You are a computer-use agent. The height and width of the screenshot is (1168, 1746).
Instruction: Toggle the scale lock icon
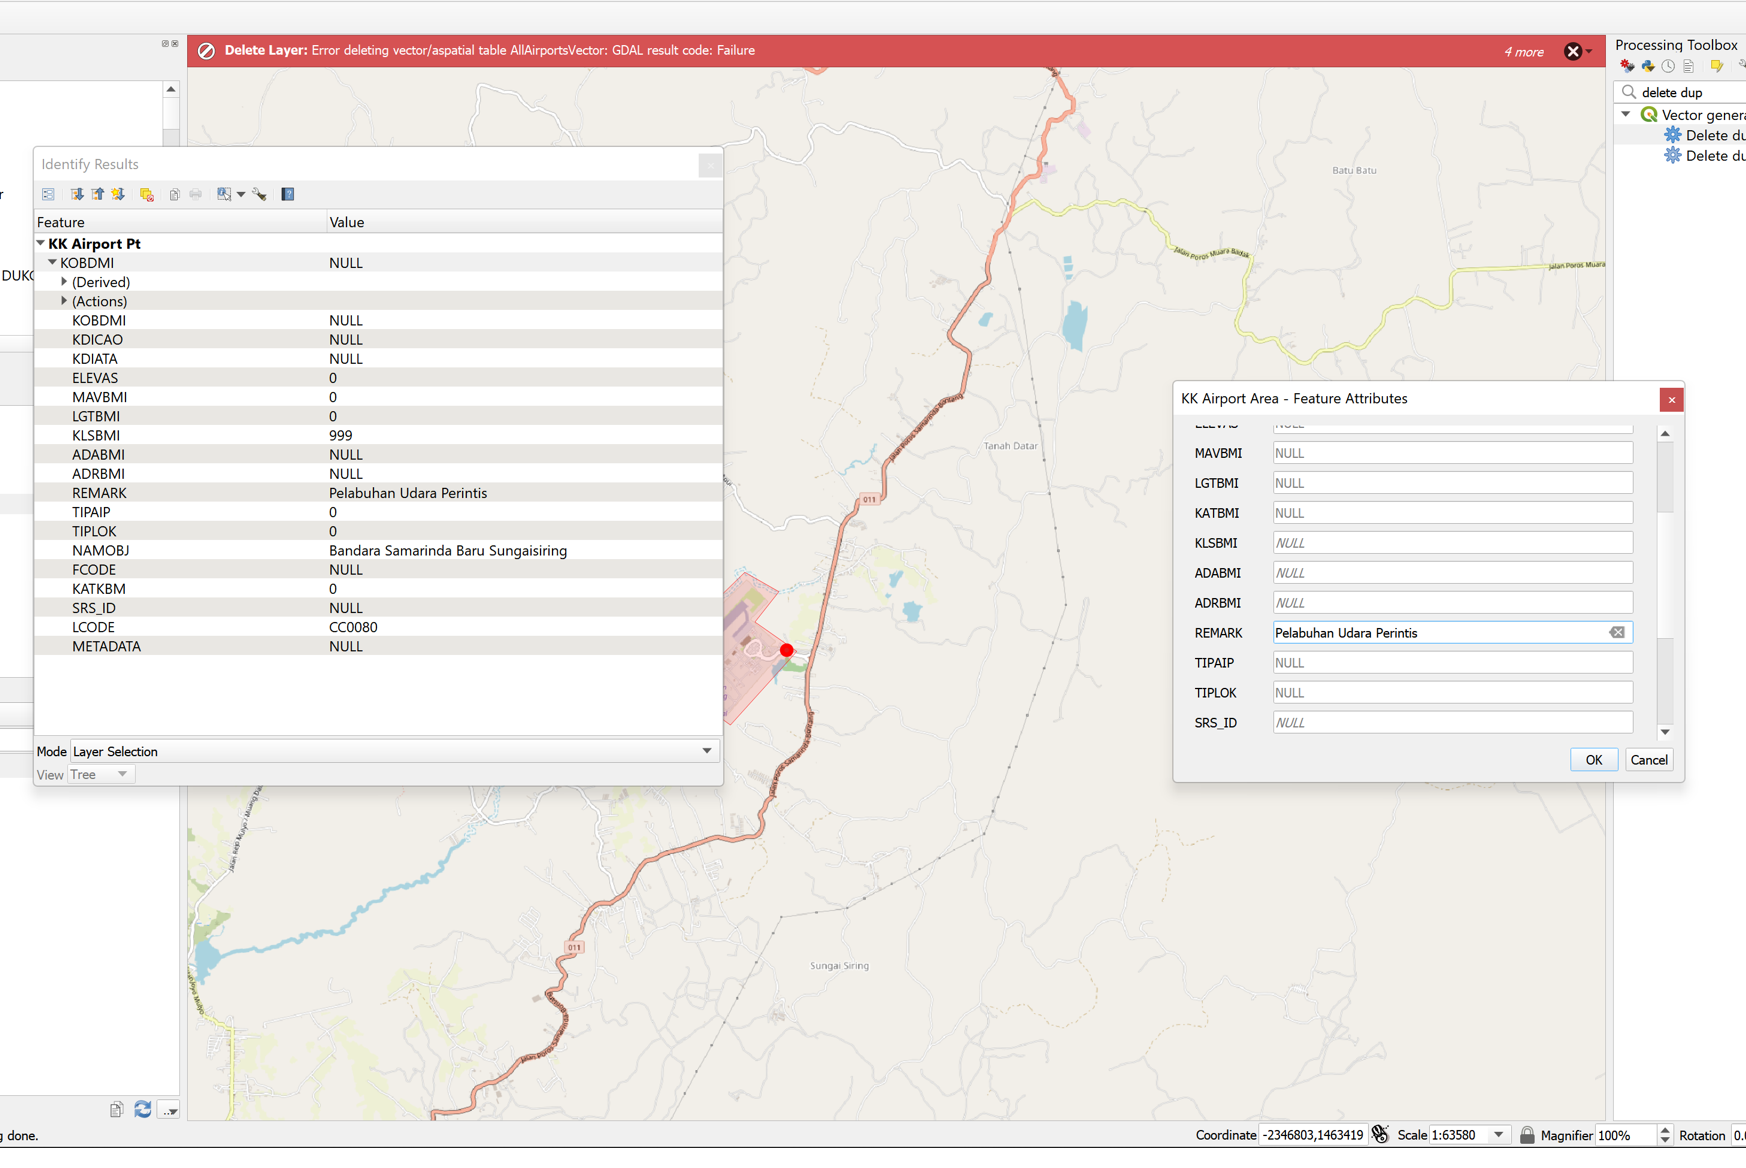(1527, 1135)
